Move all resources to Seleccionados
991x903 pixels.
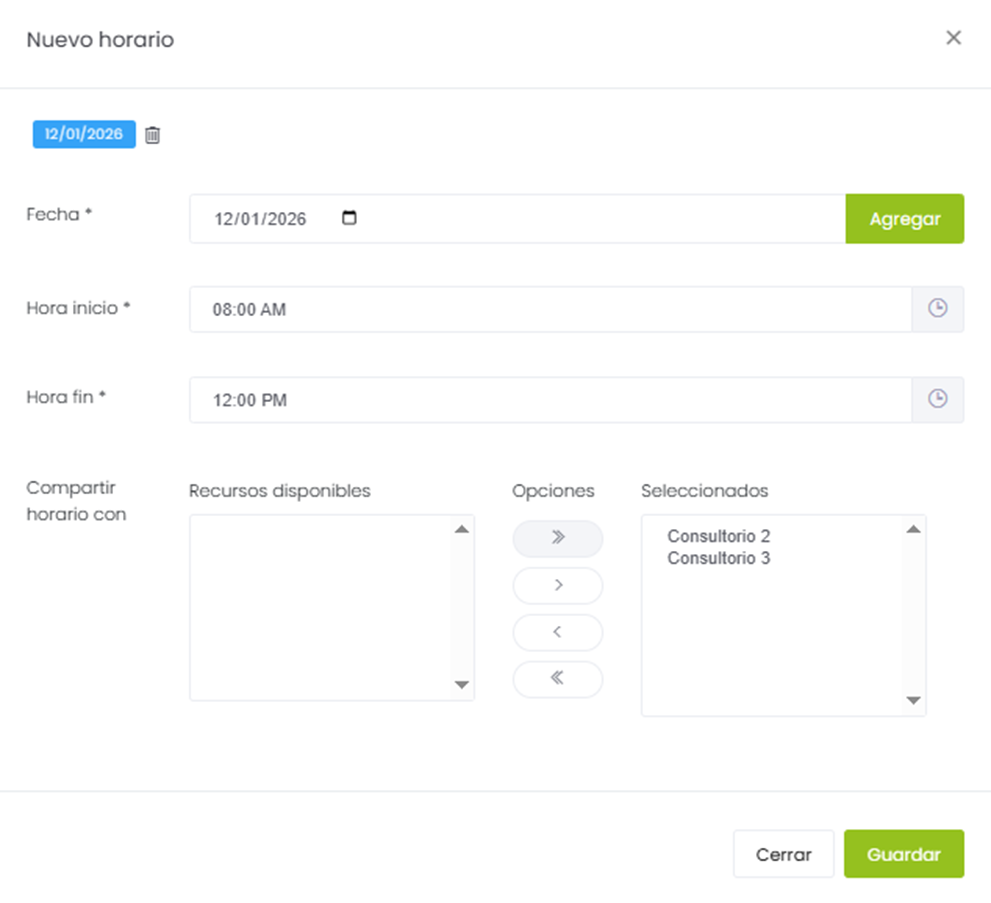[x=557, y=538]
